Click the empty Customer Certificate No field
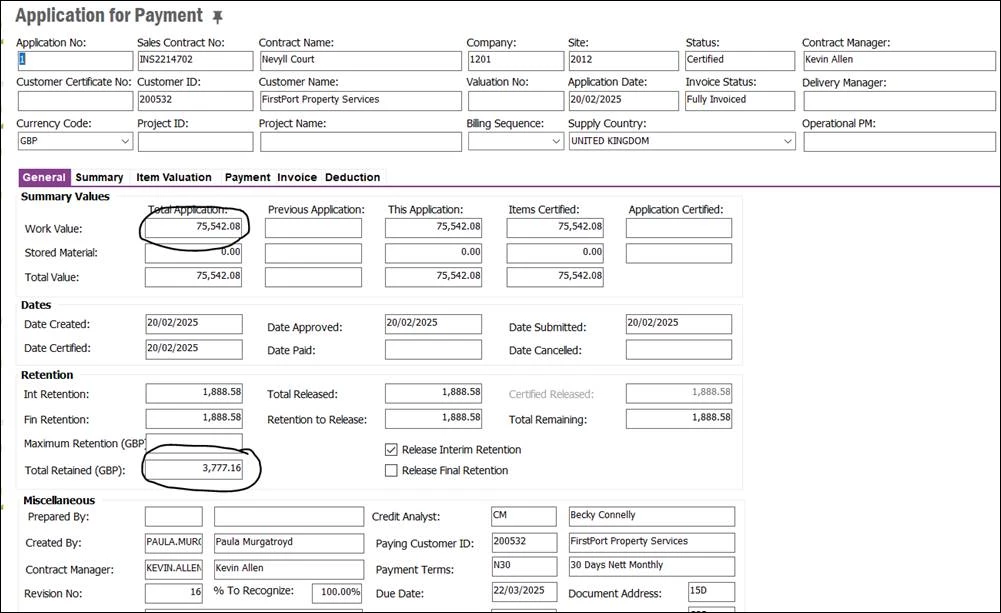Screen dimensions: 1001x613 [x=75, y=101]
